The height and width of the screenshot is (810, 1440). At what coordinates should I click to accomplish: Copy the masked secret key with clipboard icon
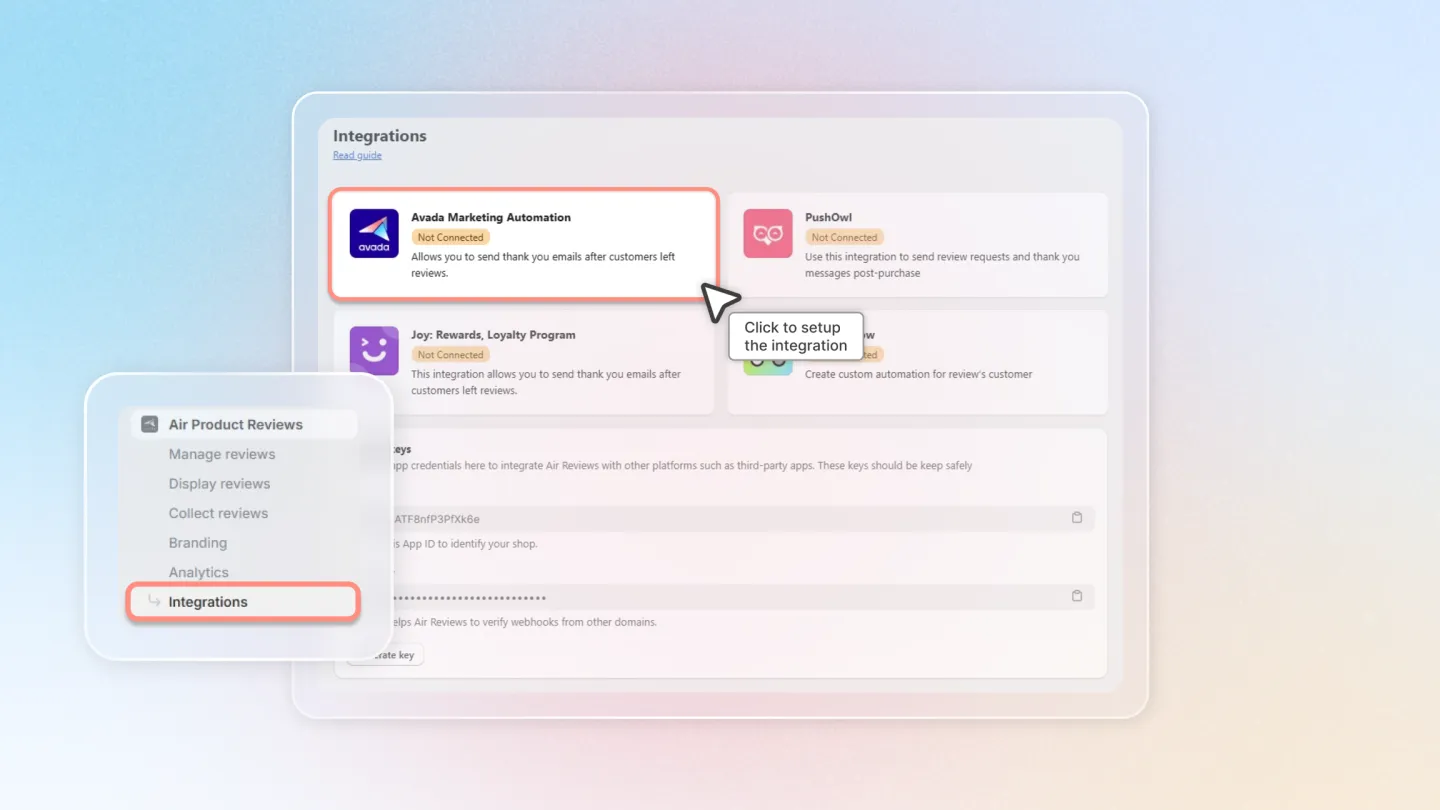[1077, 596]
